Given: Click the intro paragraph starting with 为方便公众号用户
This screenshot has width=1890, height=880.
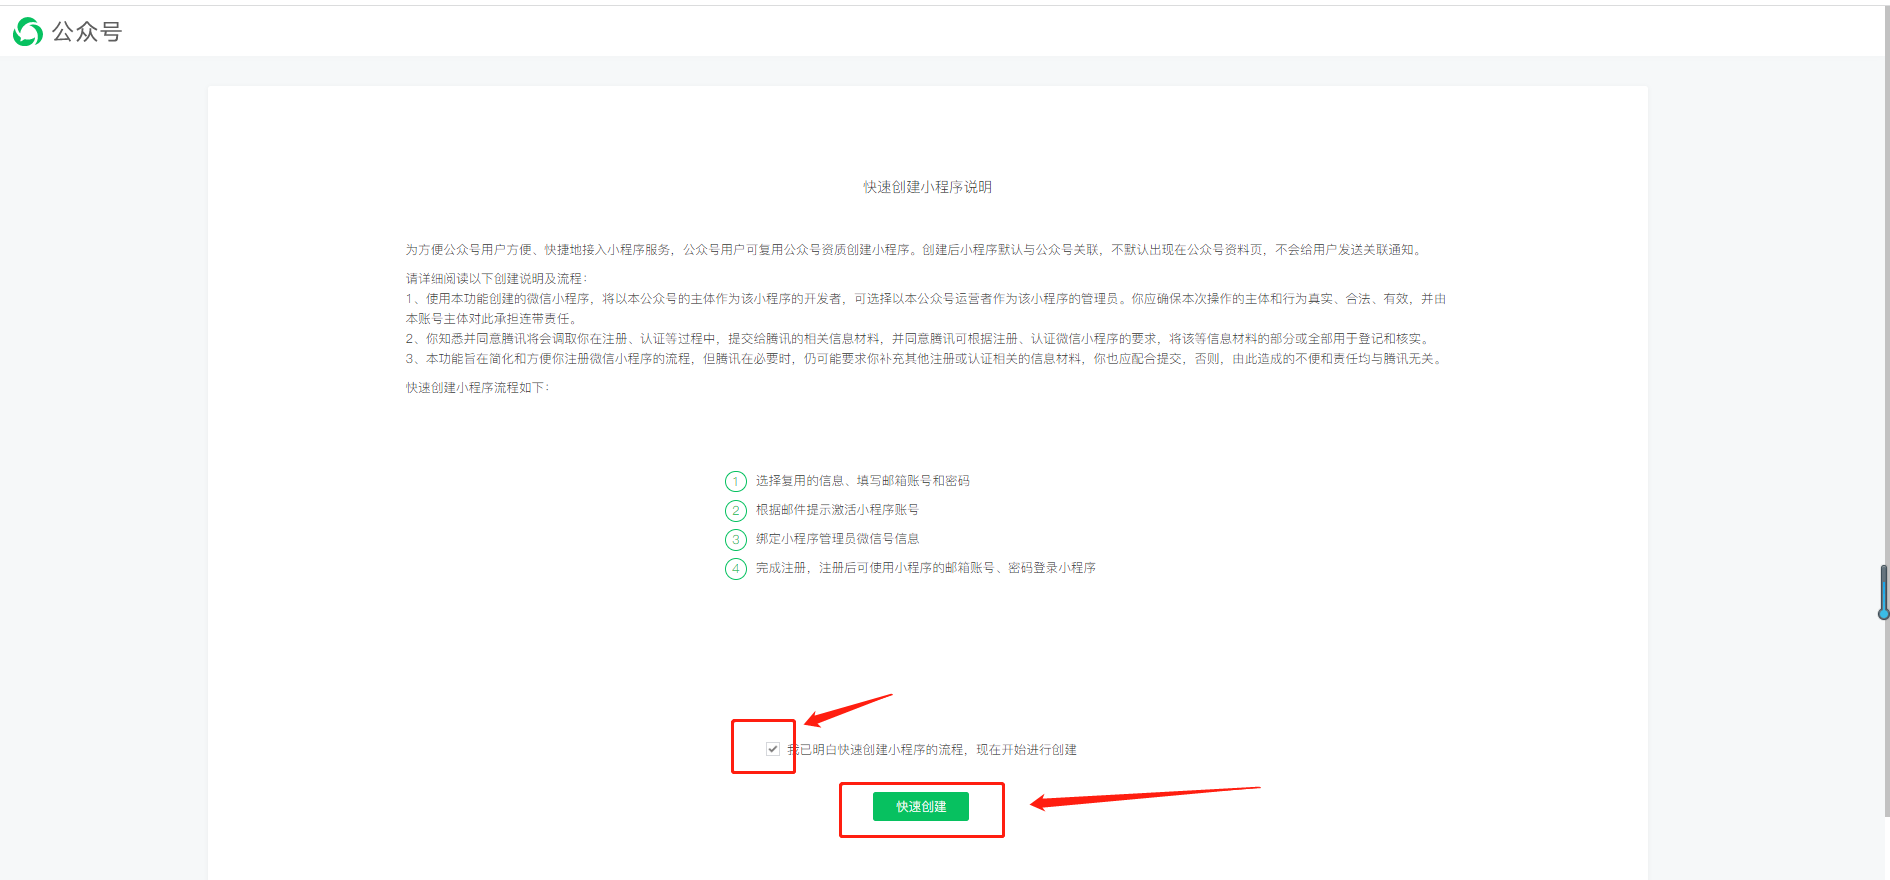Looking at the screenshot, I should 914,250.
